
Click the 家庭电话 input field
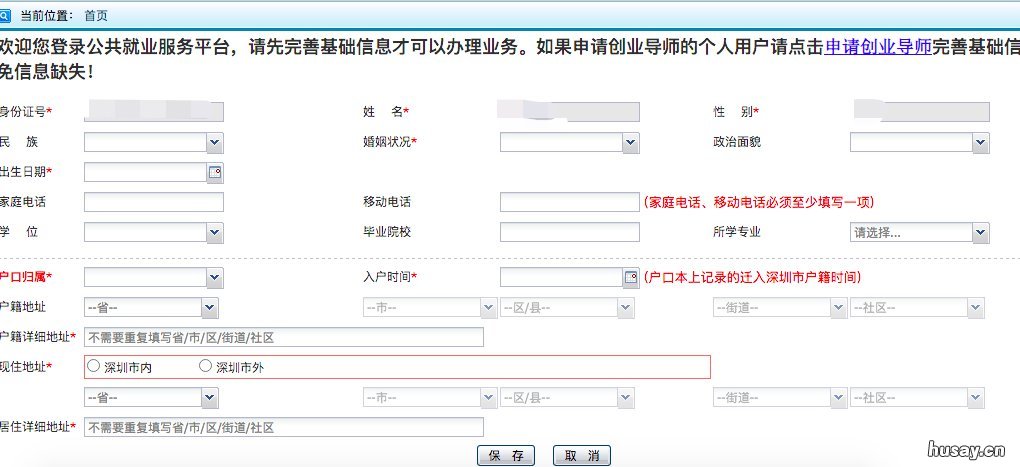[154, 202]
